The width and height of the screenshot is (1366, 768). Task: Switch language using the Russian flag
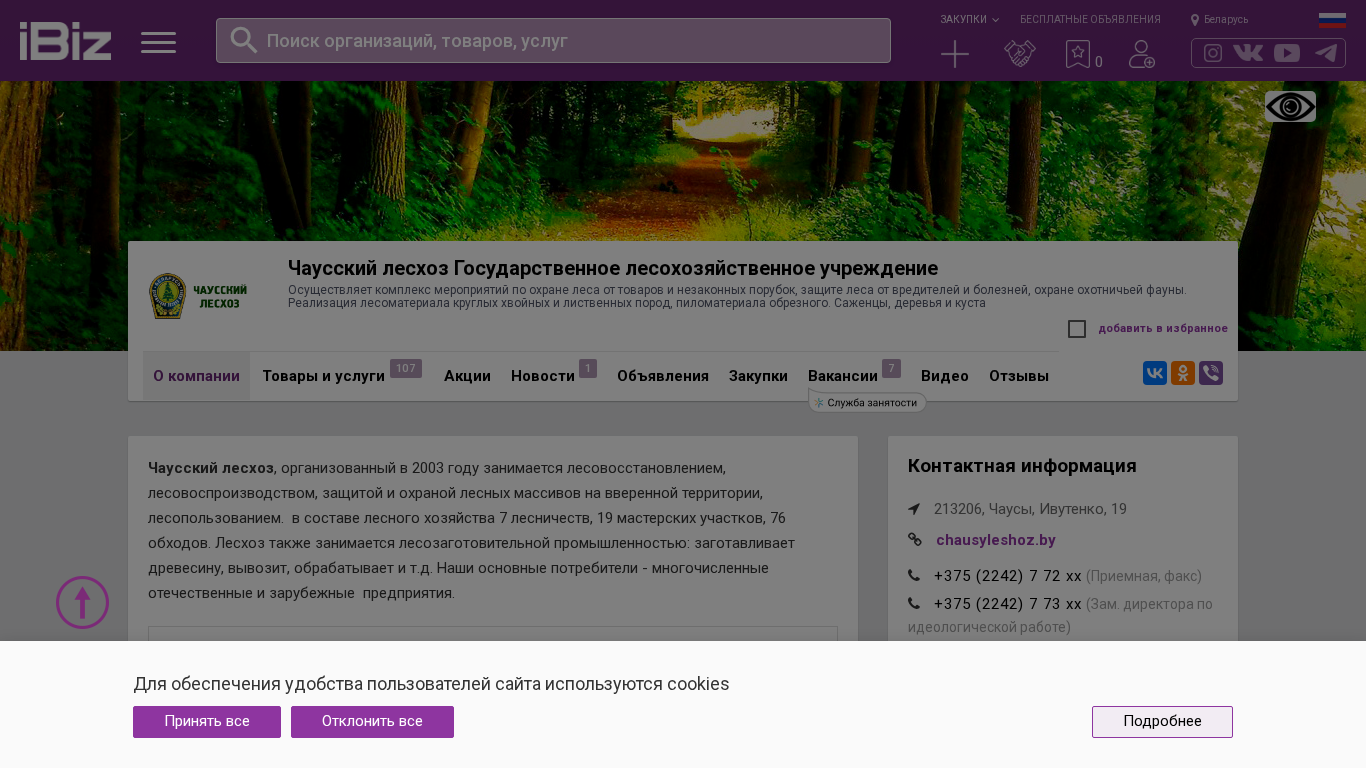tap(1332, 20)
